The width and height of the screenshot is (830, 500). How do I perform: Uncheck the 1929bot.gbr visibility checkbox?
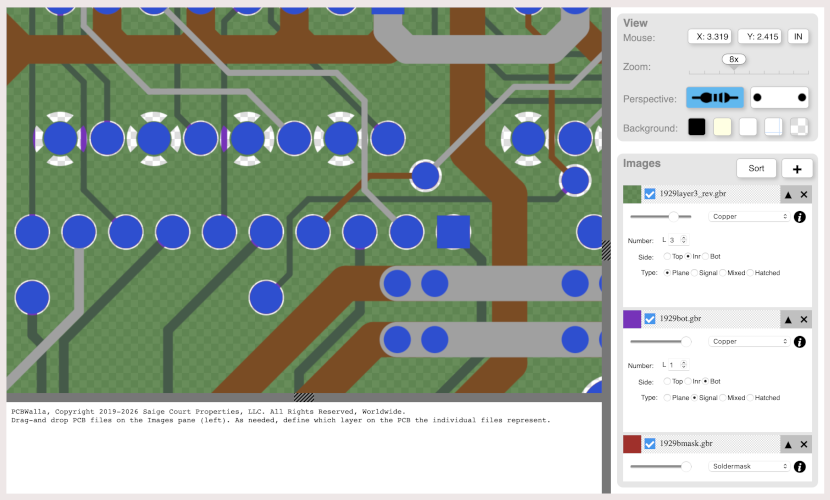650,319
